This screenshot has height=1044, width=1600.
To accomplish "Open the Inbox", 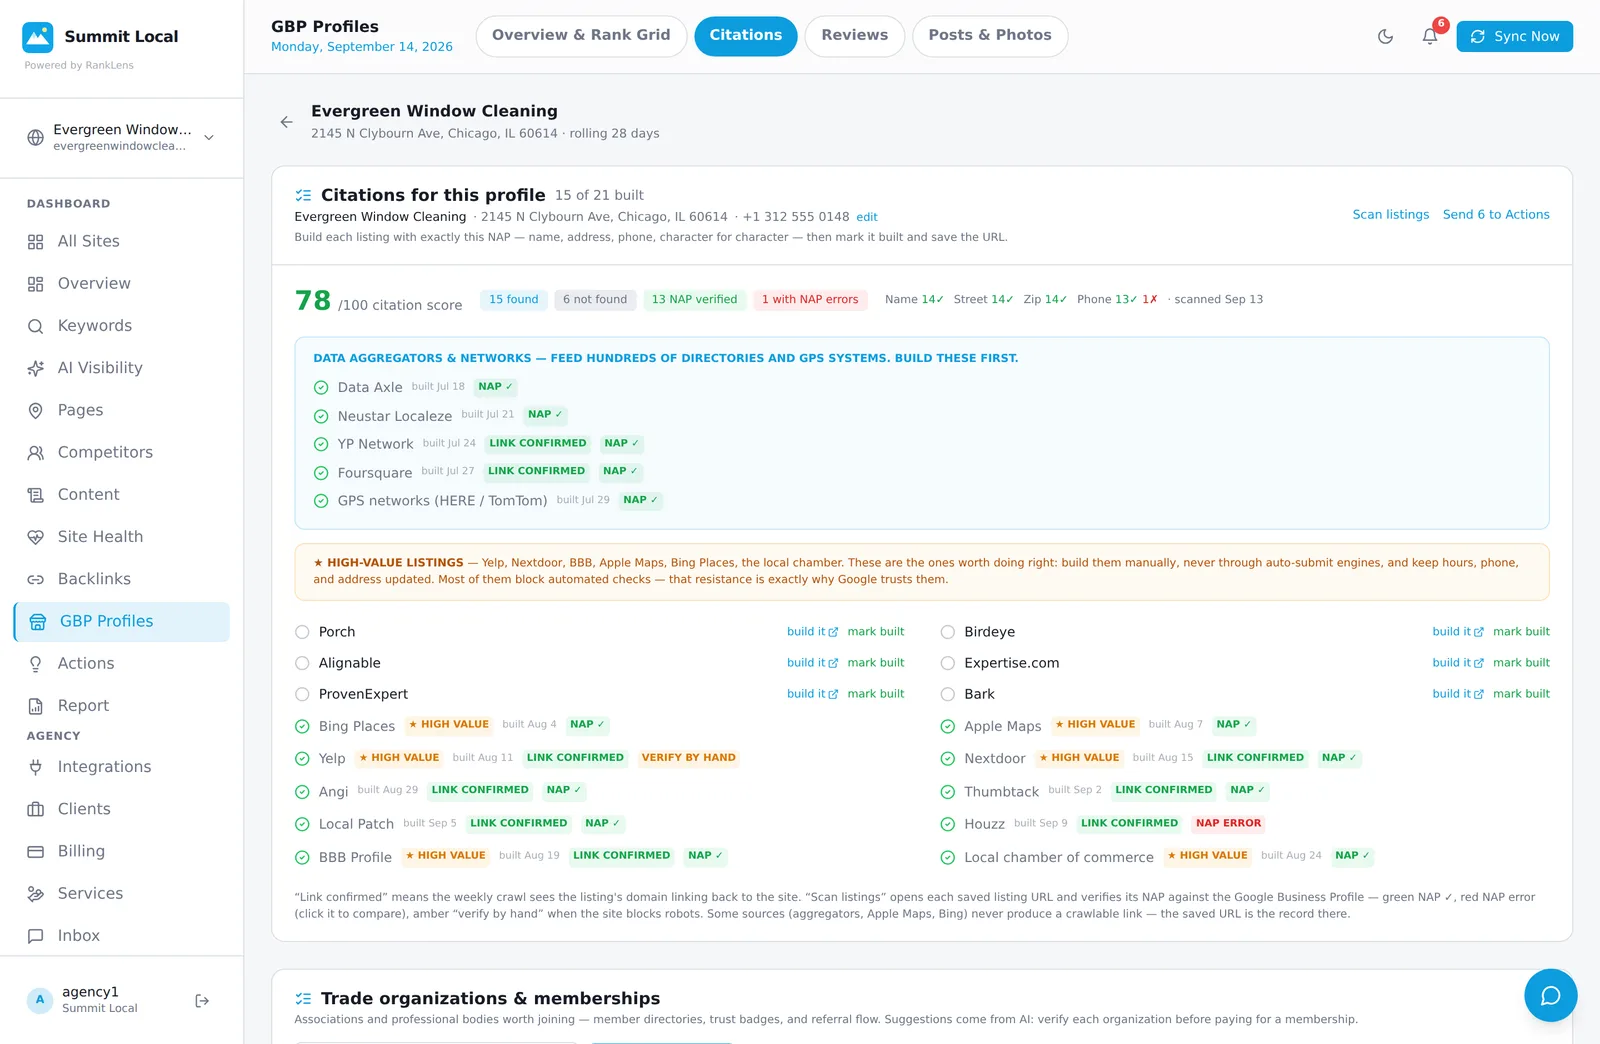I will [122, 936].
